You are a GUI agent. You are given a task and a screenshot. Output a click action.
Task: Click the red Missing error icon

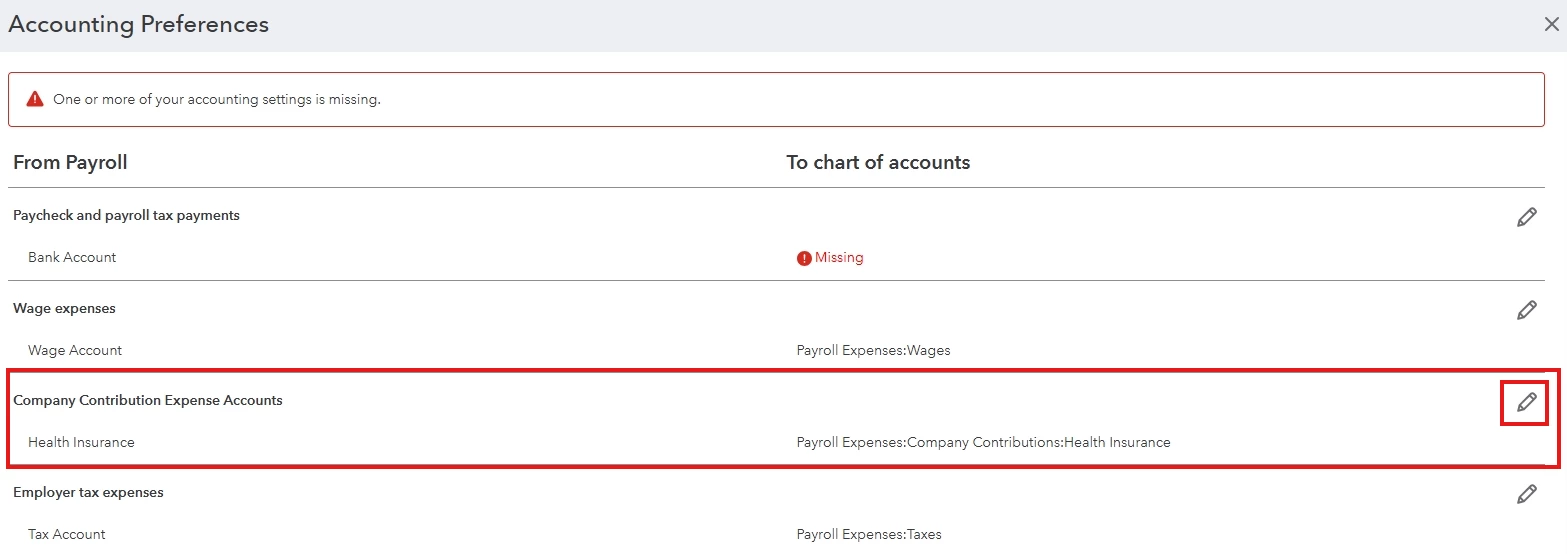click(804, 258)
